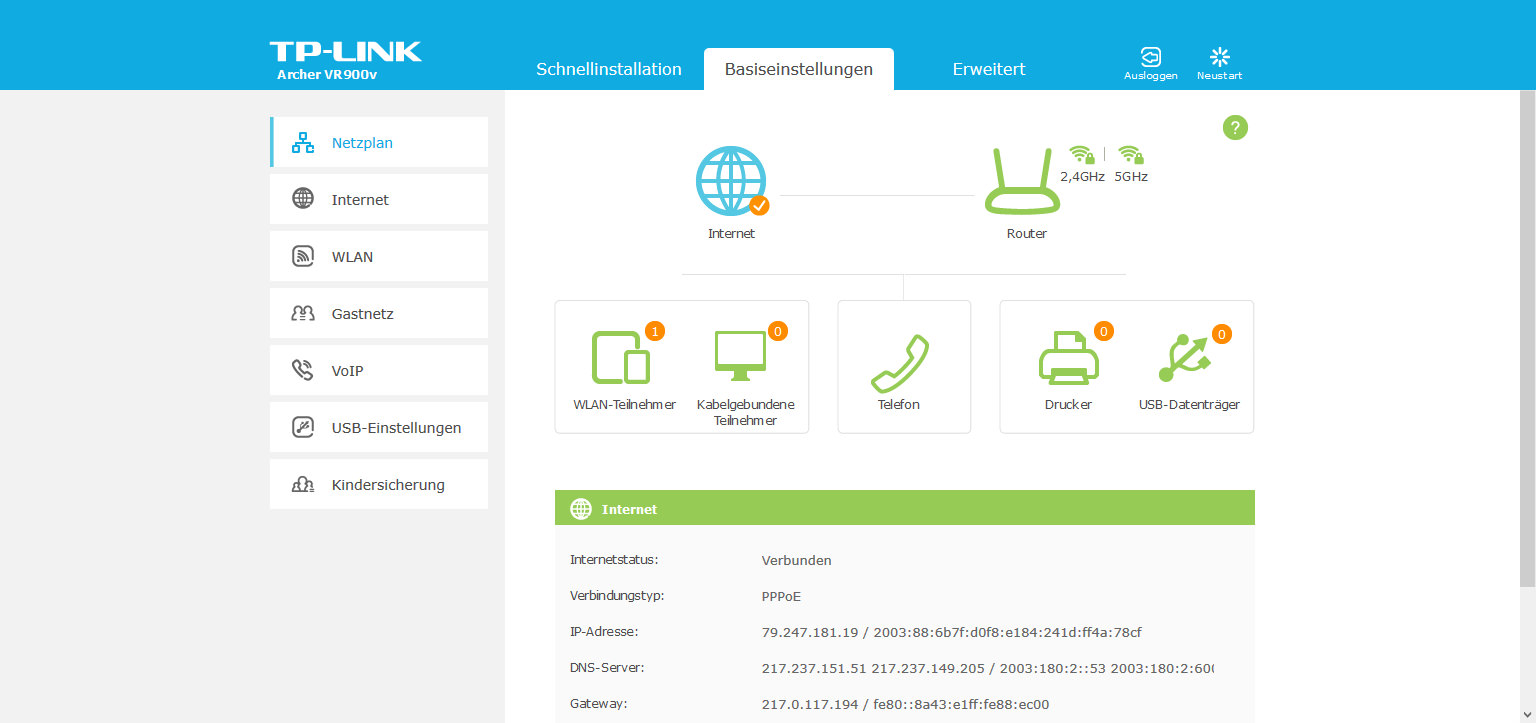
Task: Select the USB-Datenträger icon
Action: (x=1186, y=357)
